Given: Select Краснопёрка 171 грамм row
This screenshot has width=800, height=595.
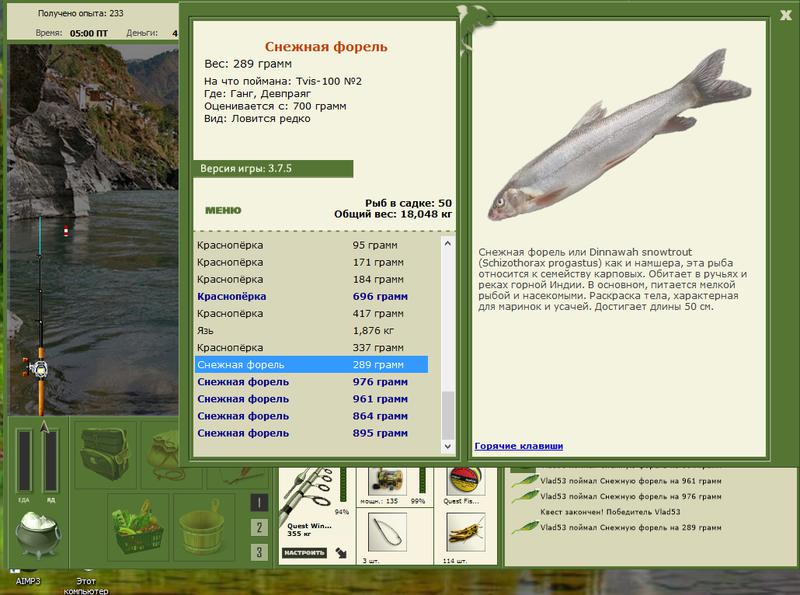Looking at the screenshot, I should 312,262.
